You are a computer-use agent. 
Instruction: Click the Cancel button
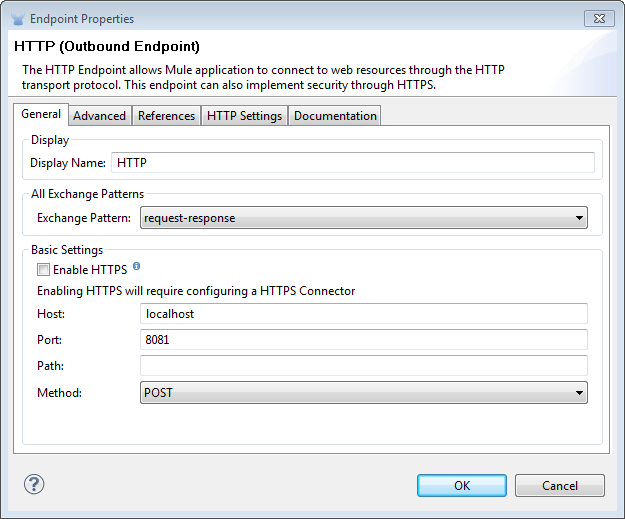(560, 486)
